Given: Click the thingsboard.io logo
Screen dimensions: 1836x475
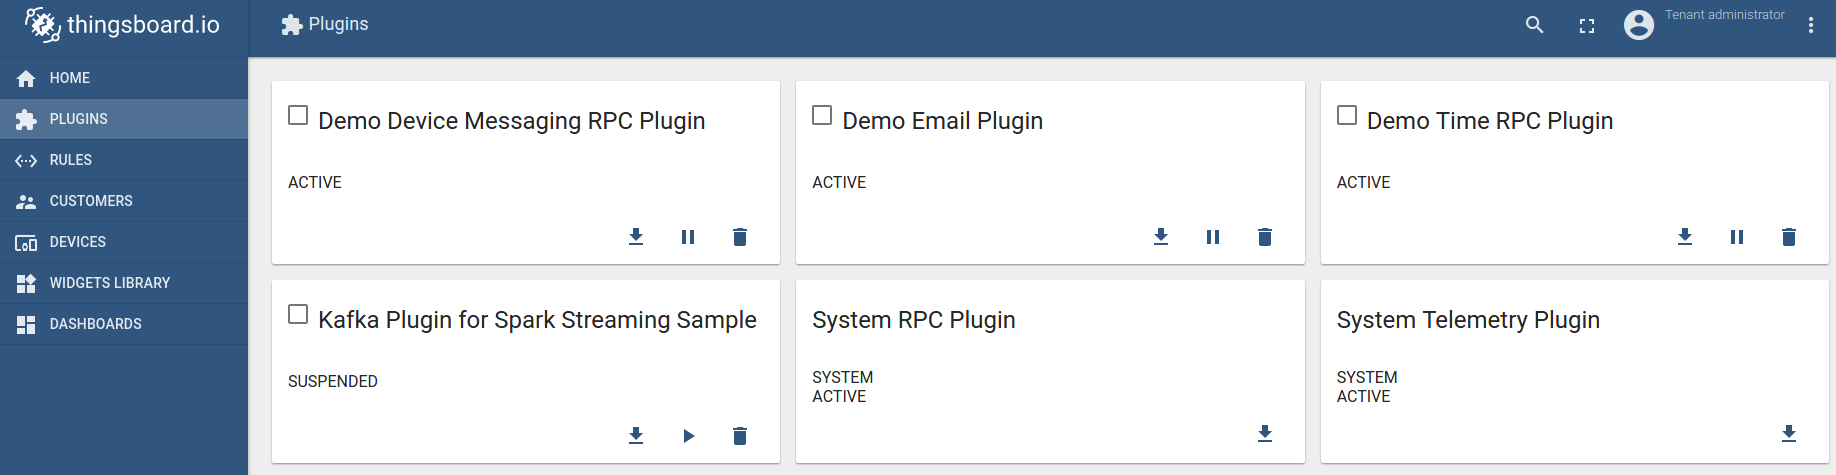Looking at the screenshot, I should [x=123, y=25].
